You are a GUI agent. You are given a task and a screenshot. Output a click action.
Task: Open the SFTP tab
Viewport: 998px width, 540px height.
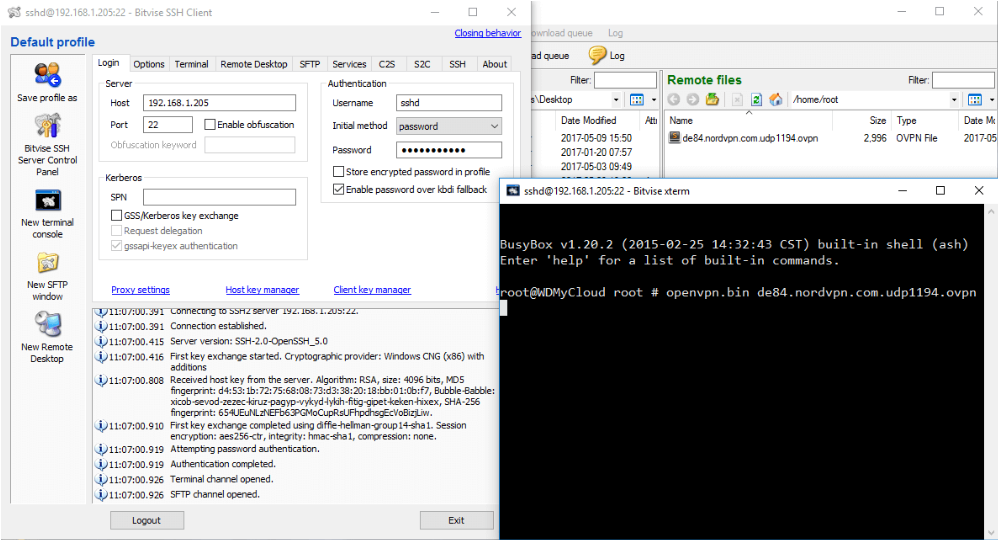(x=309, y=64)
